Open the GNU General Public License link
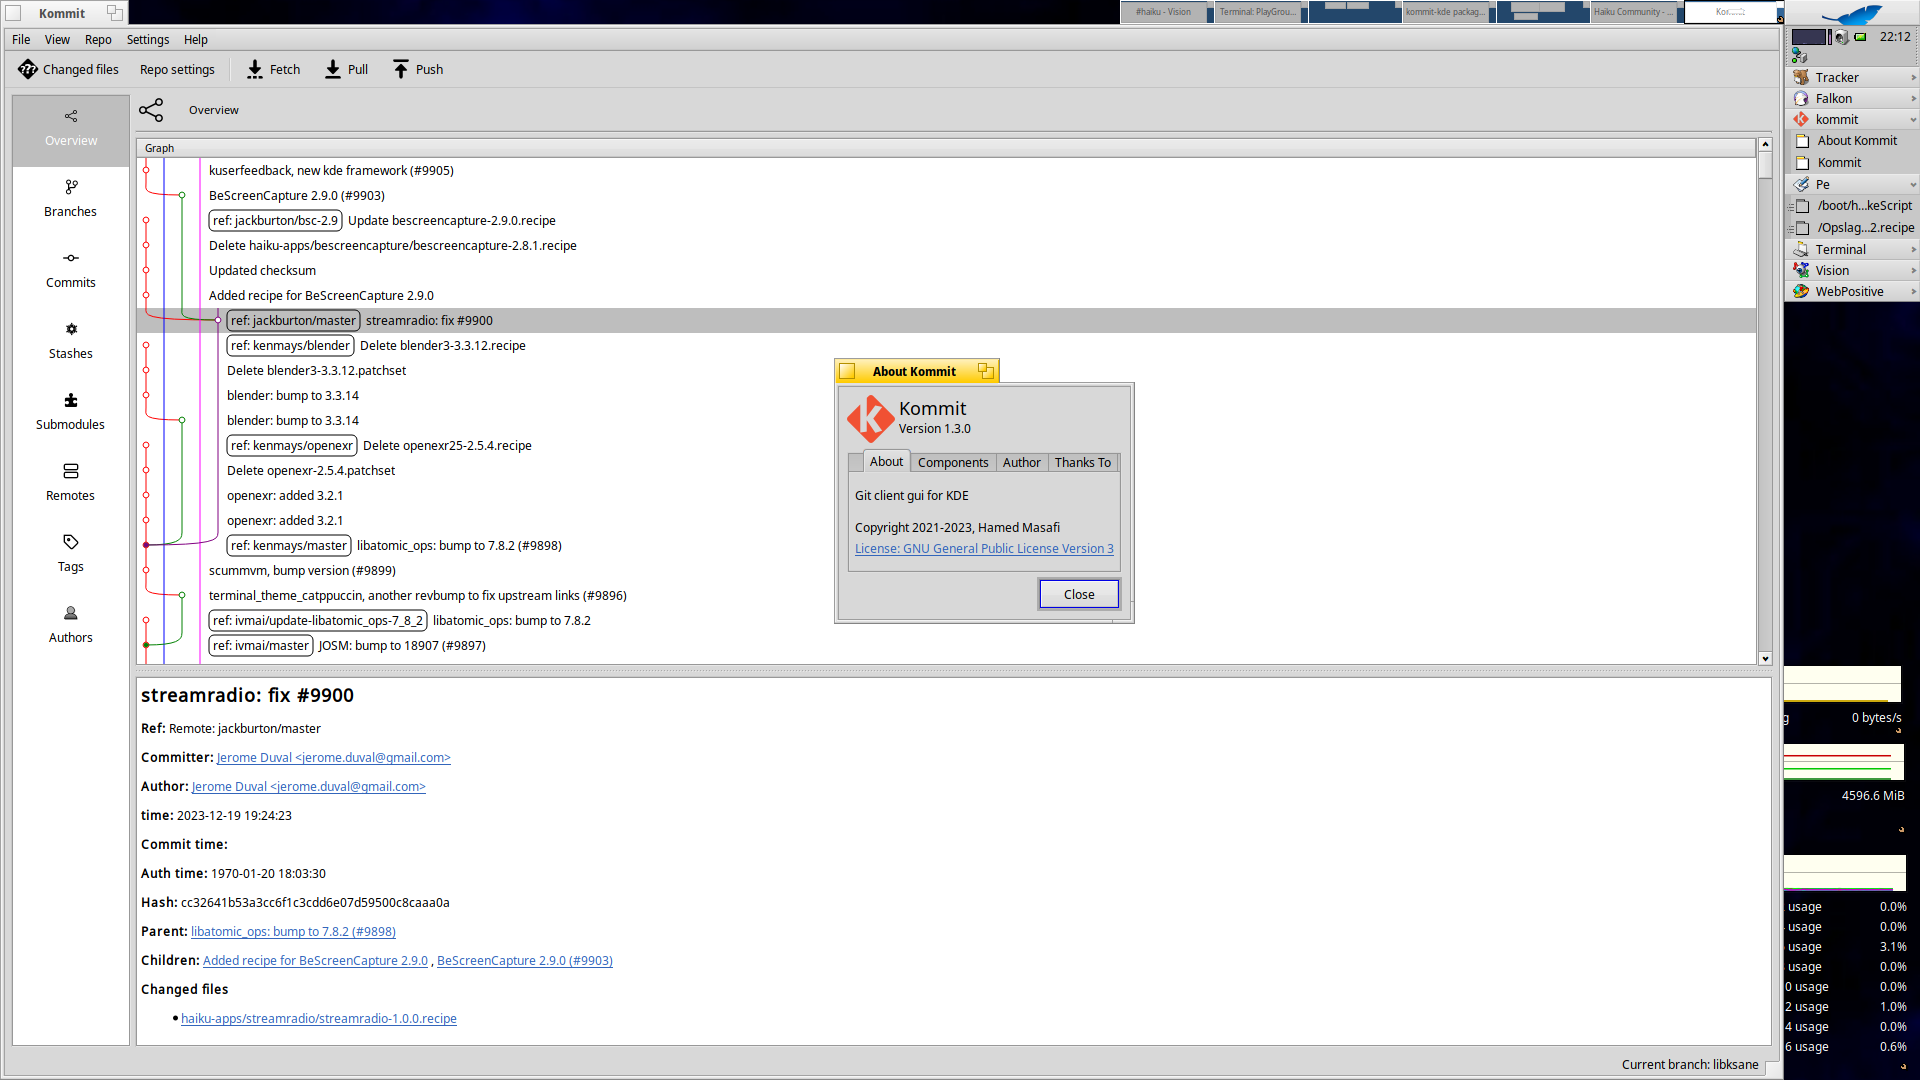The image size is (1920, 1080). tap(984, 548)
